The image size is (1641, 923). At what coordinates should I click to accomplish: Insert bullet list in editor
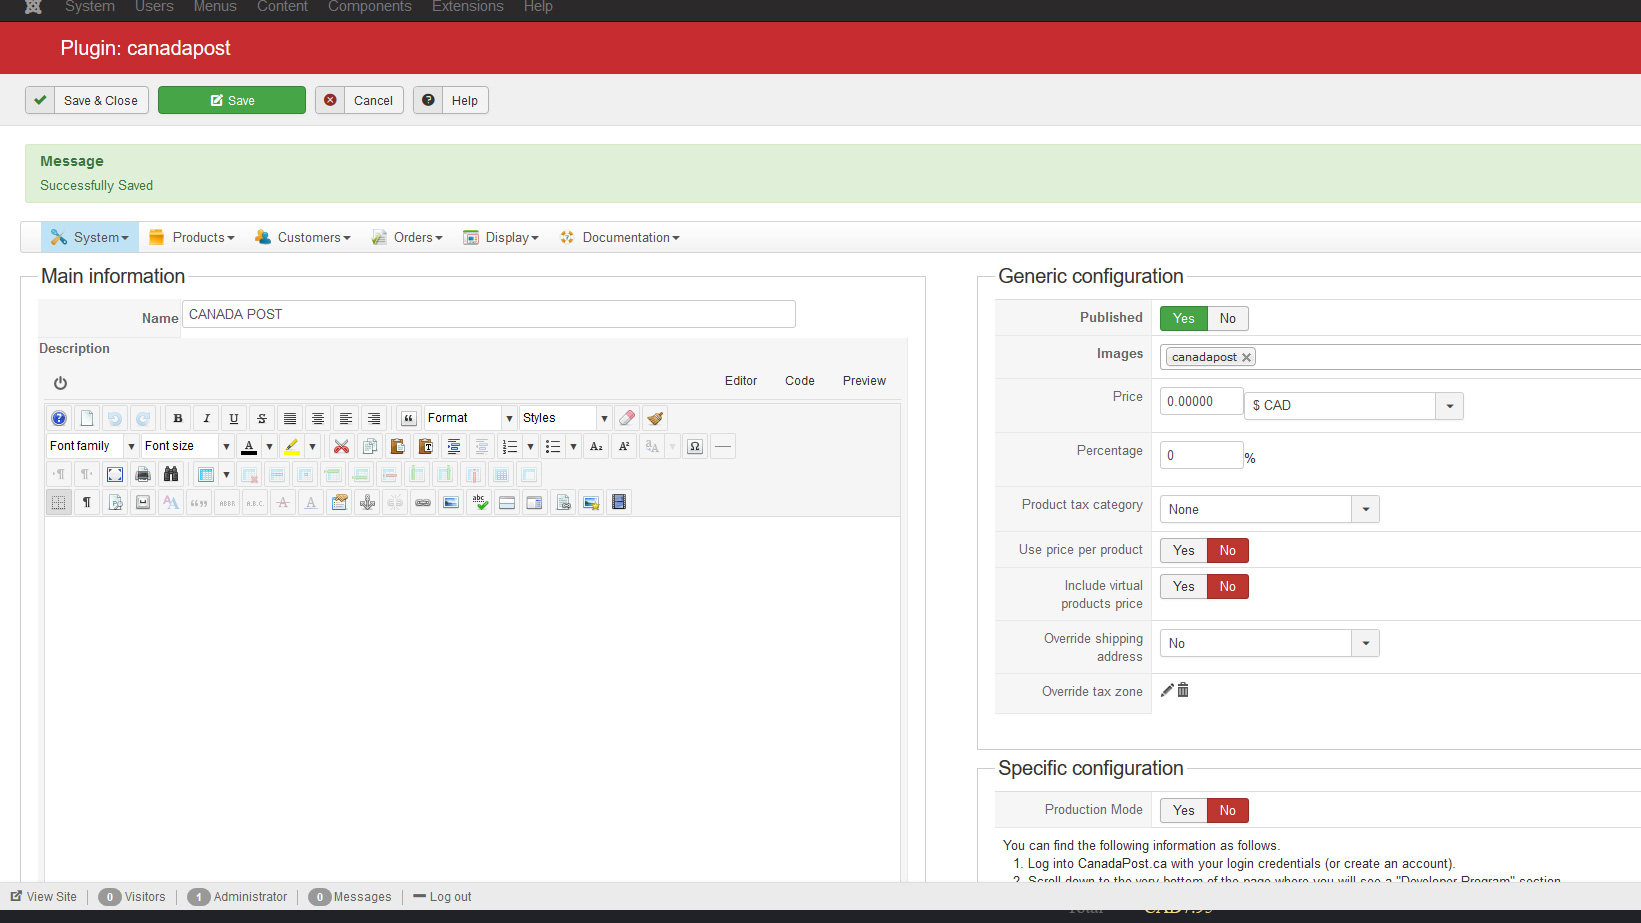pyautogui.click(x=553, y=446)
